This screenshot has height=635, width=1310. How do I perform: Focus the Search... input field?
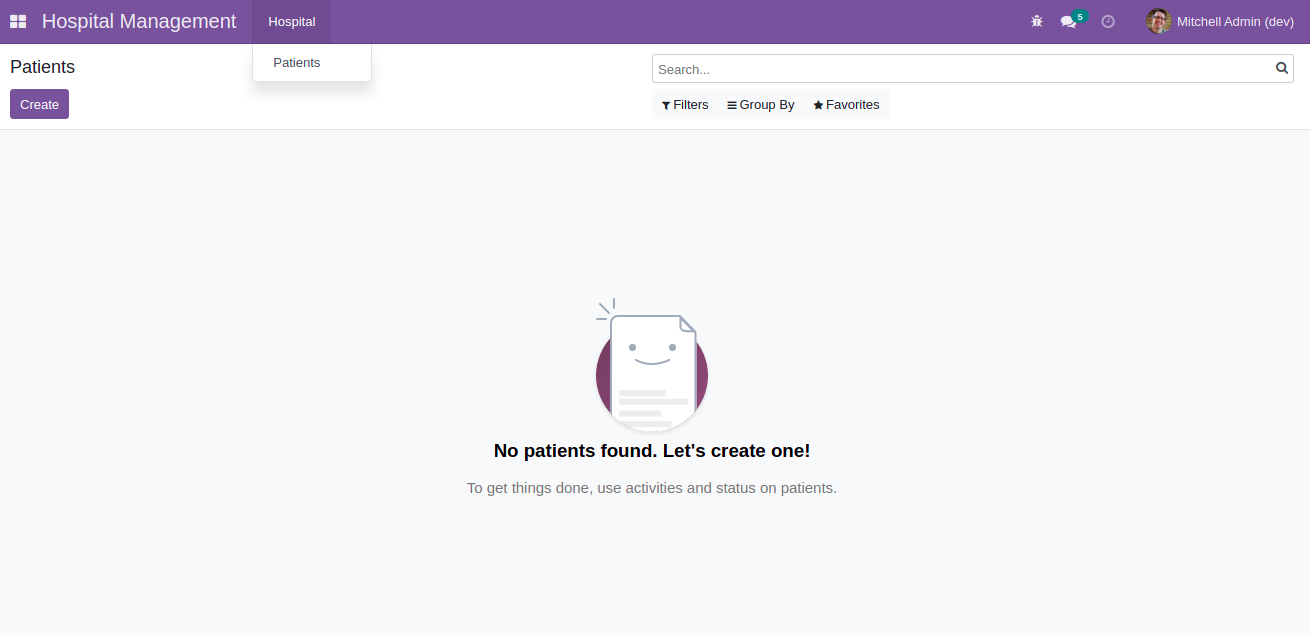(964, 69)
